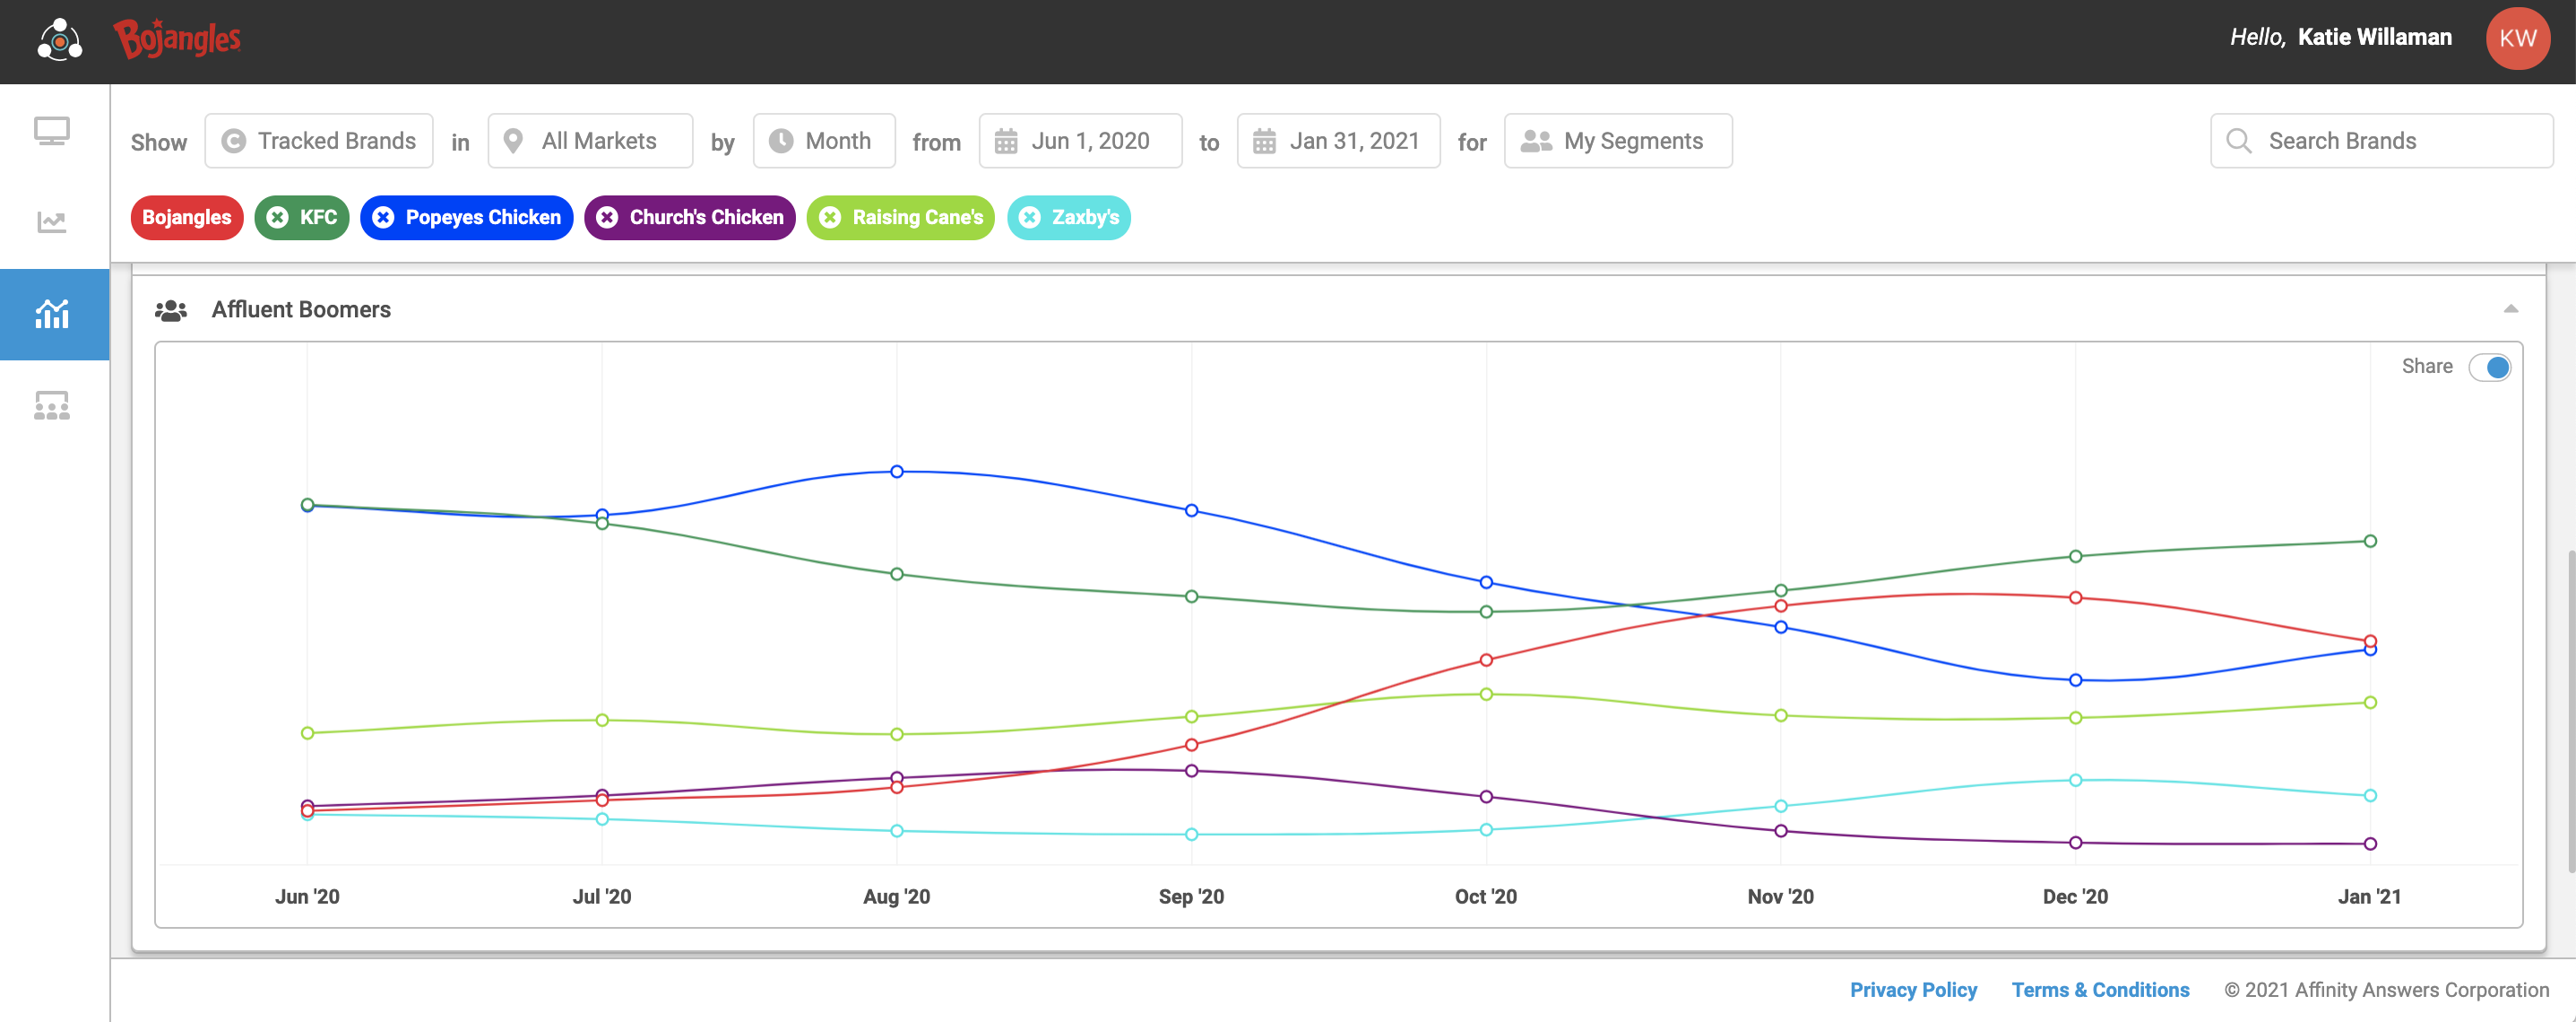Open the line trend chart sidebar icon

point(52,222)
